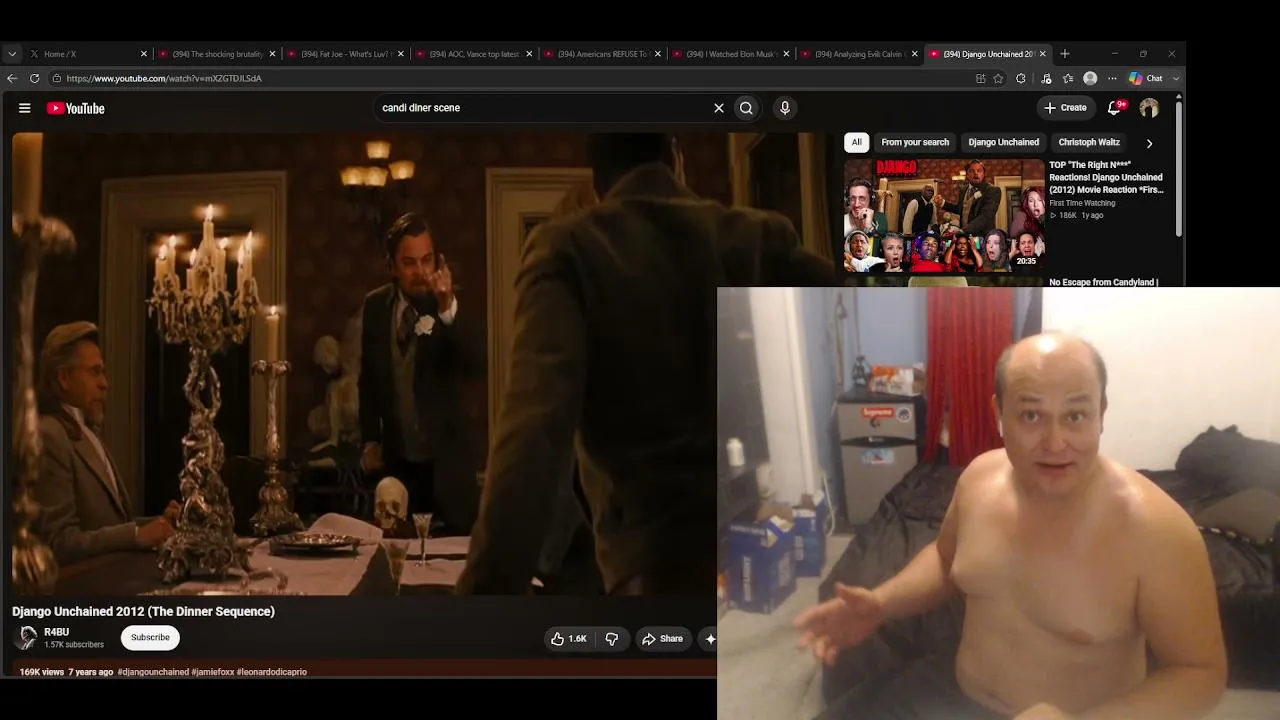The width and height of the screenshot is (1280, 720).
Task: Open the Movie Reaction video title link
Action: pyautogui.click(x=1106, y=177)
